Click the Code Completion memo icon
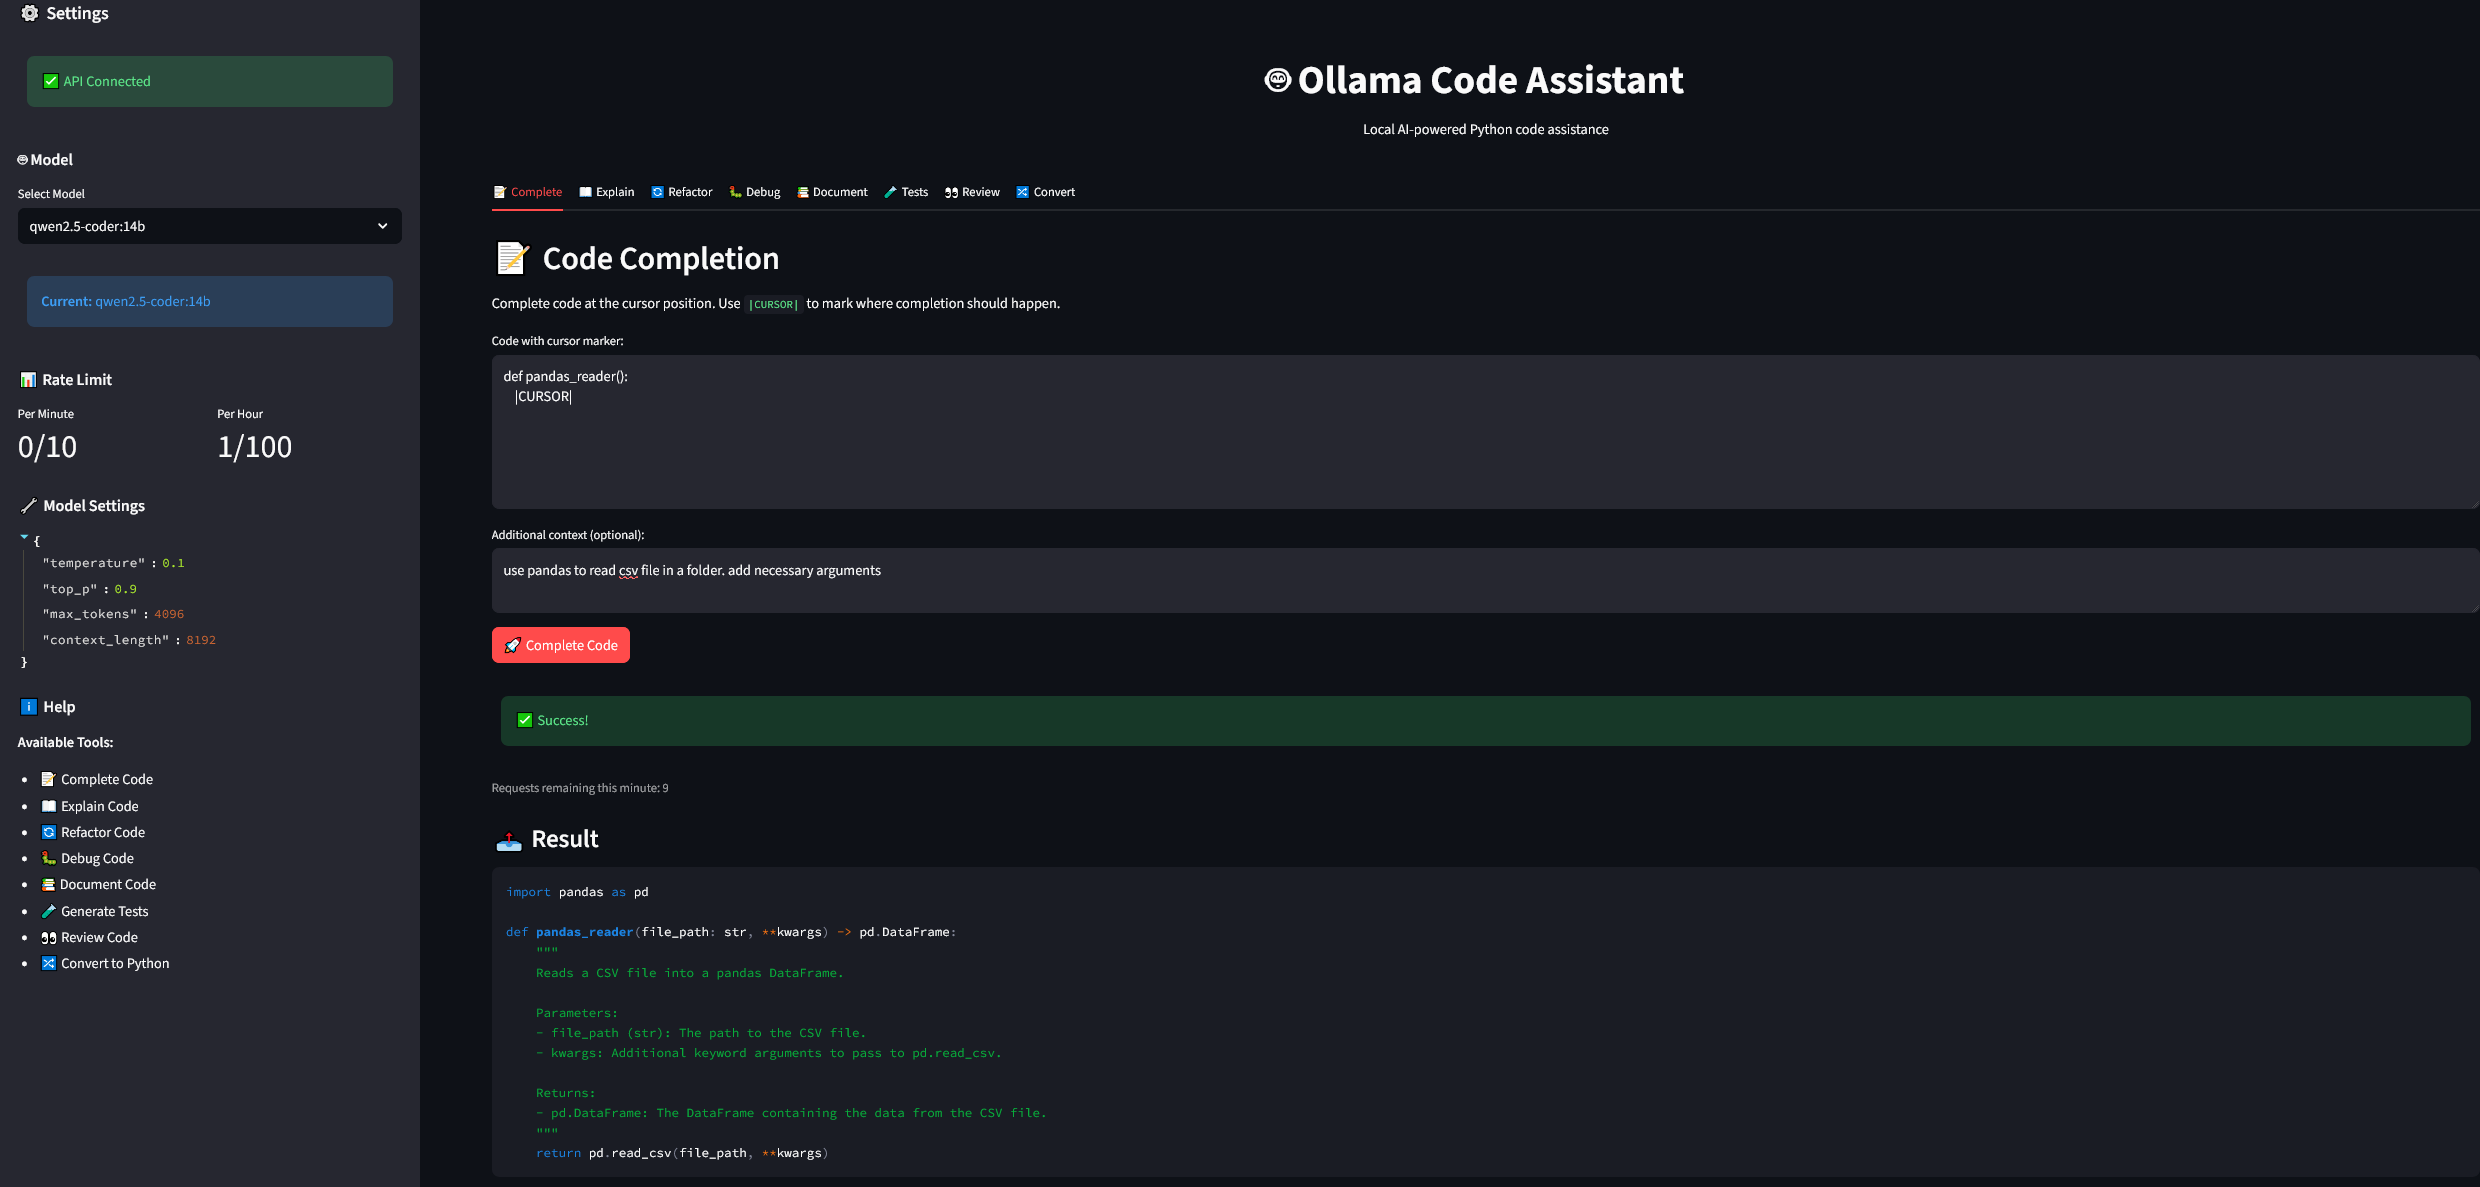2480x1187 pixels. point(512,258)
